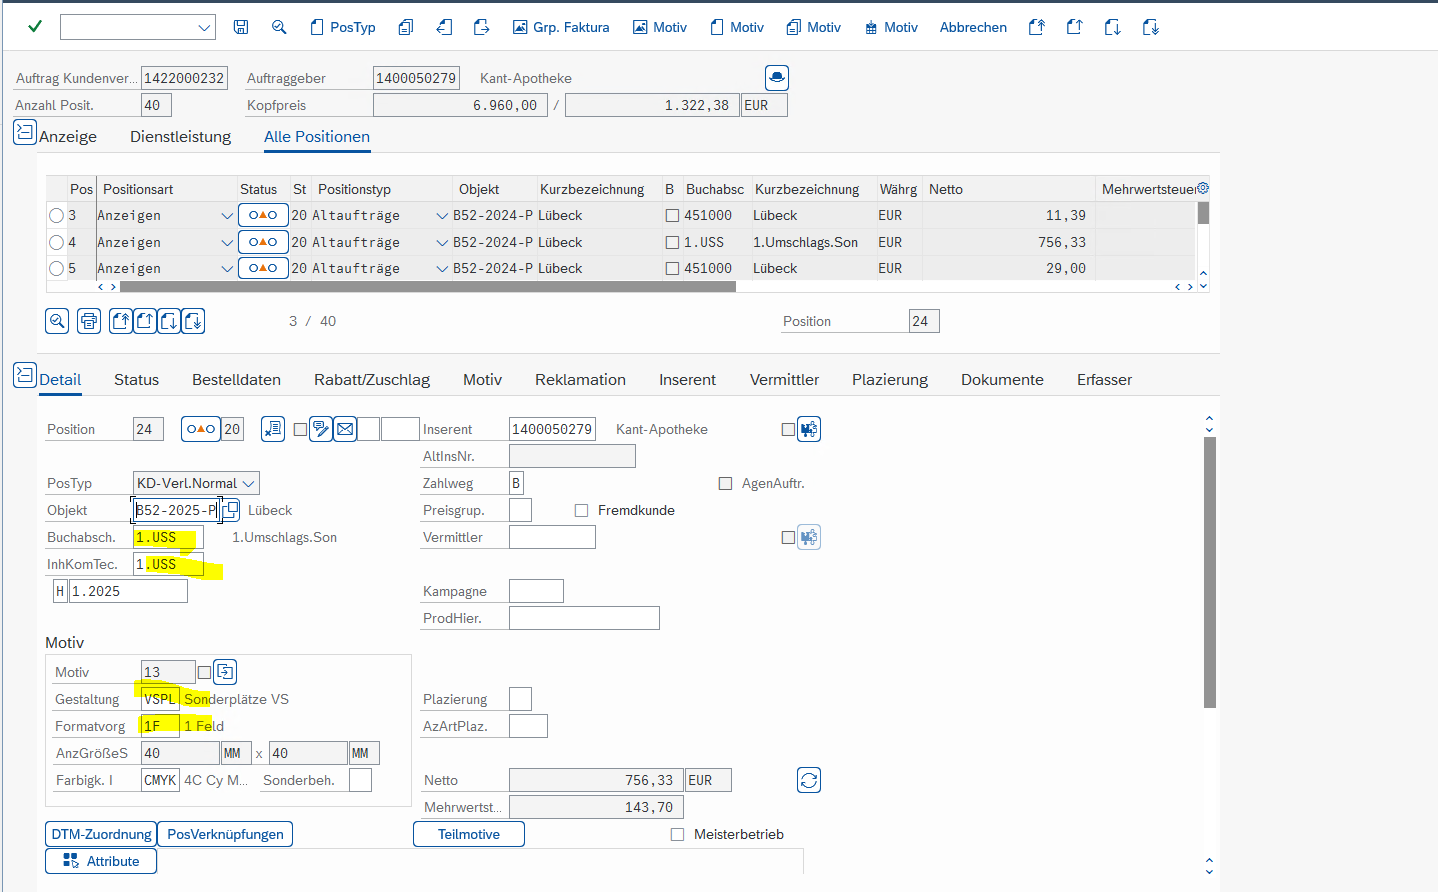Select the radio button for position 3
The height and width of the screenshot is (892, 1438).
coord(56,215)
